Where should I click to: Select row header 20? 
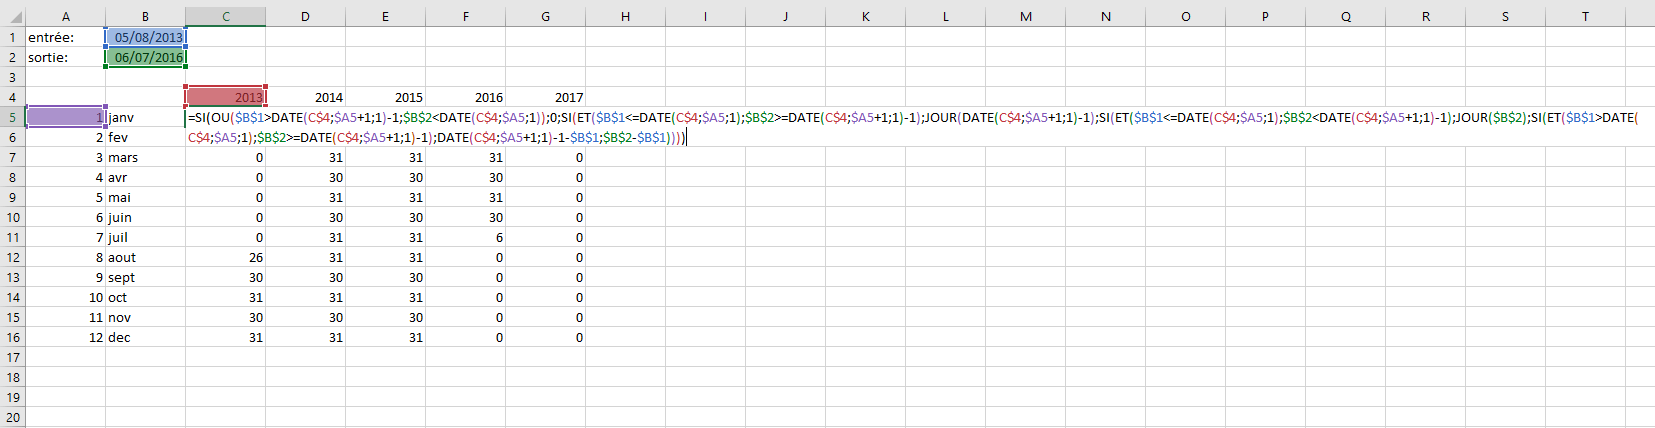(12, 417)
